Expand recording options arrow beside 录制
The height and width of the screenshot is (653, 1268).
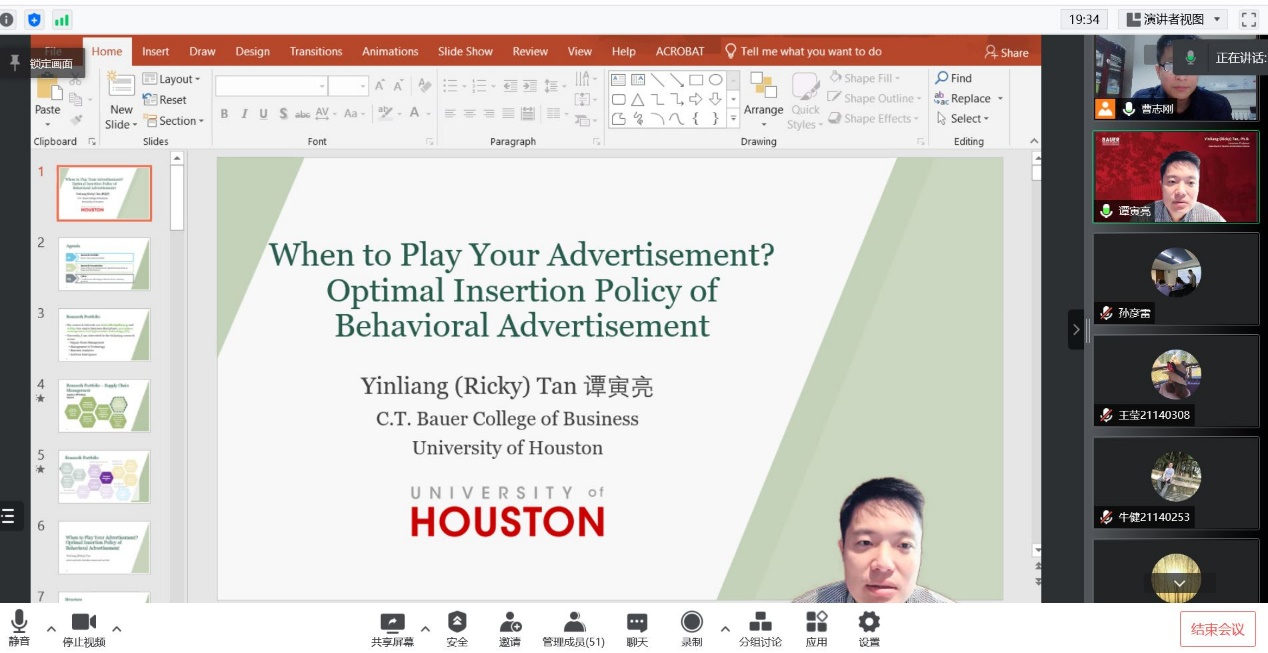725,629
